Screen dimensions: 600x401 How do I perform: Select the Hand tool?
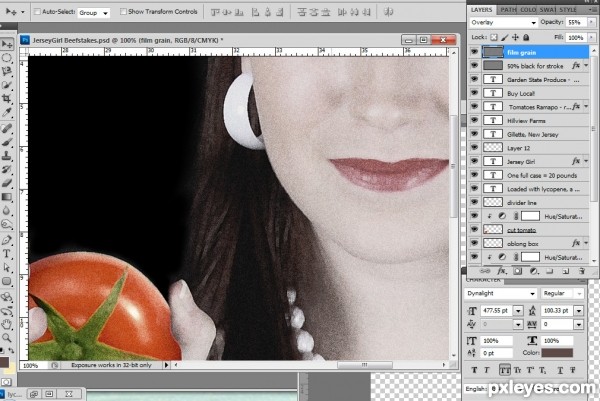coord(7,324)
